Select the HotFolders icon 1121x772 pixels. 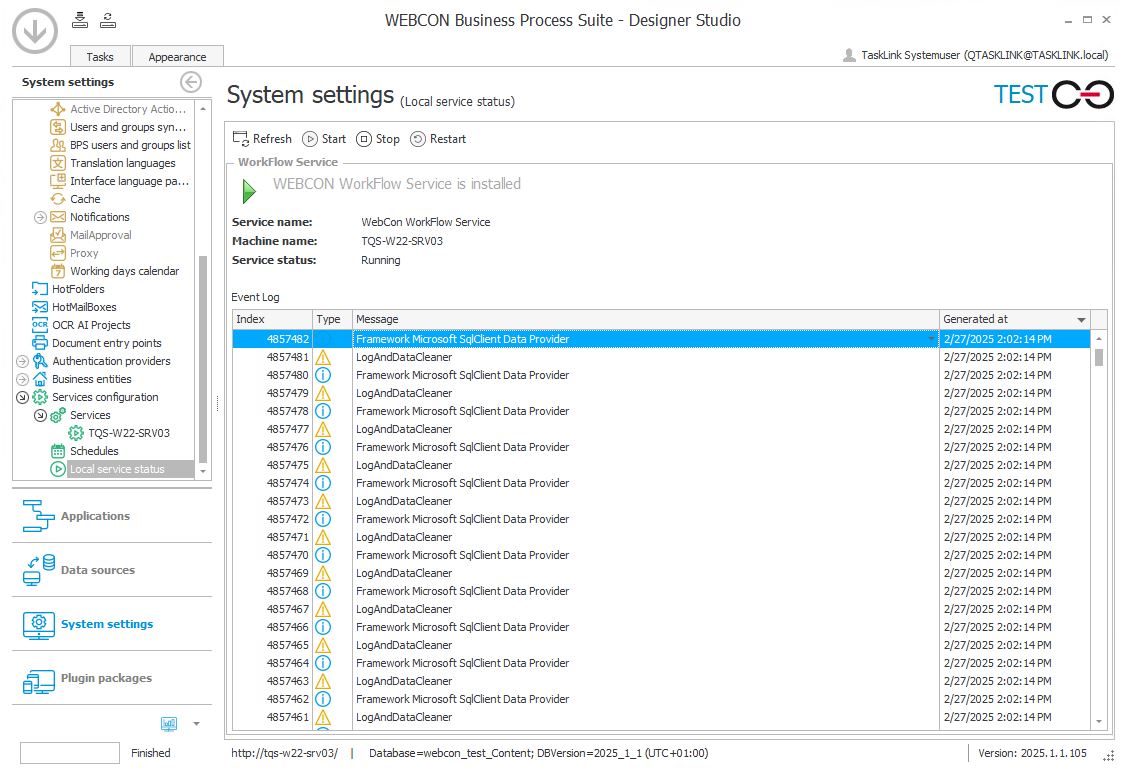[39, 289]
